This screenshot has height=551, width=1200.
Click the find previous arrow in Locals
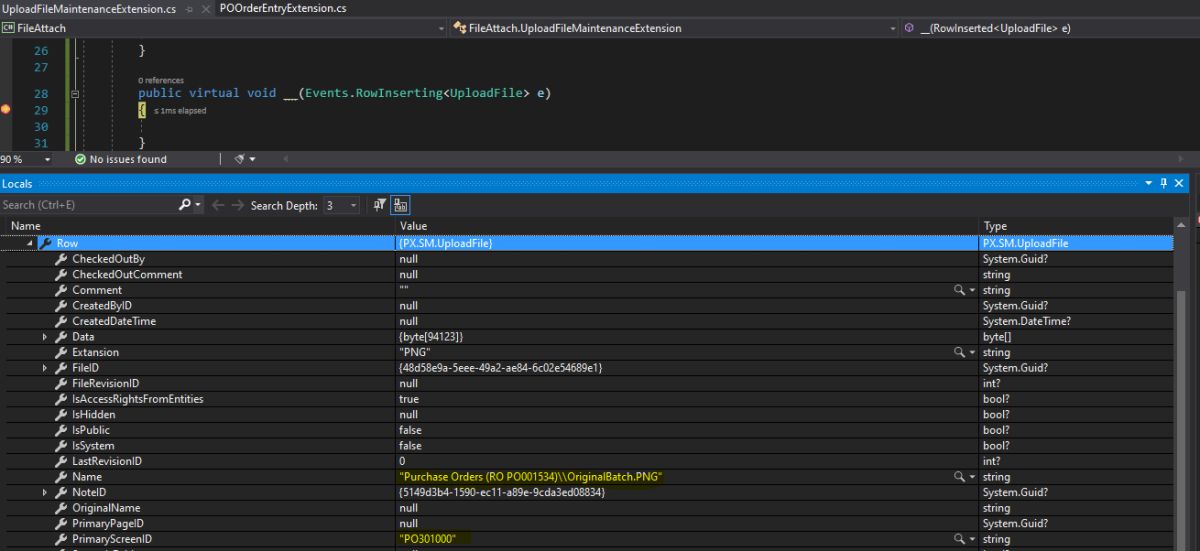217,205
